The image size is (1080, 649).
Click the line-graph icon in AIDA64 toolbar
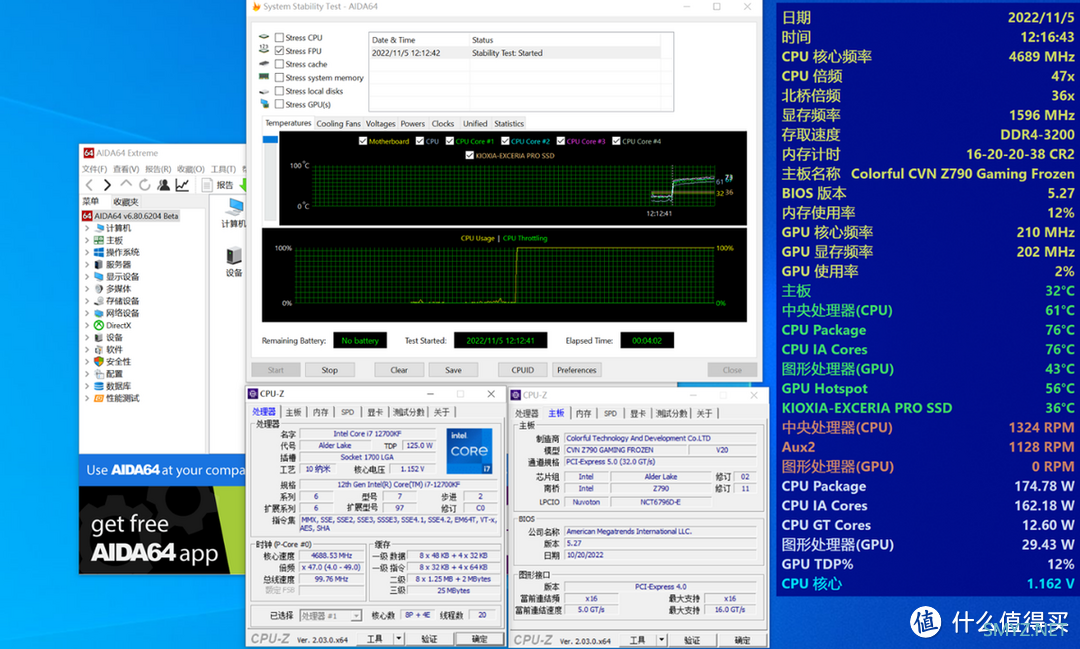[182, 185]
